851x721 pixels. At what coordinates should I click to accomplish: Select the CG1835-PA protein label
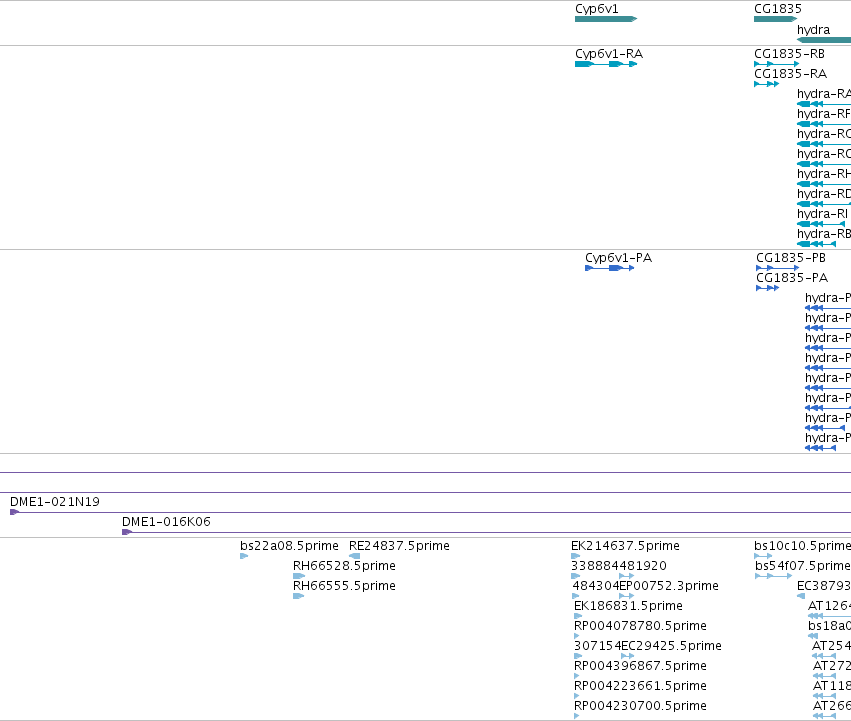pos(792,278)
